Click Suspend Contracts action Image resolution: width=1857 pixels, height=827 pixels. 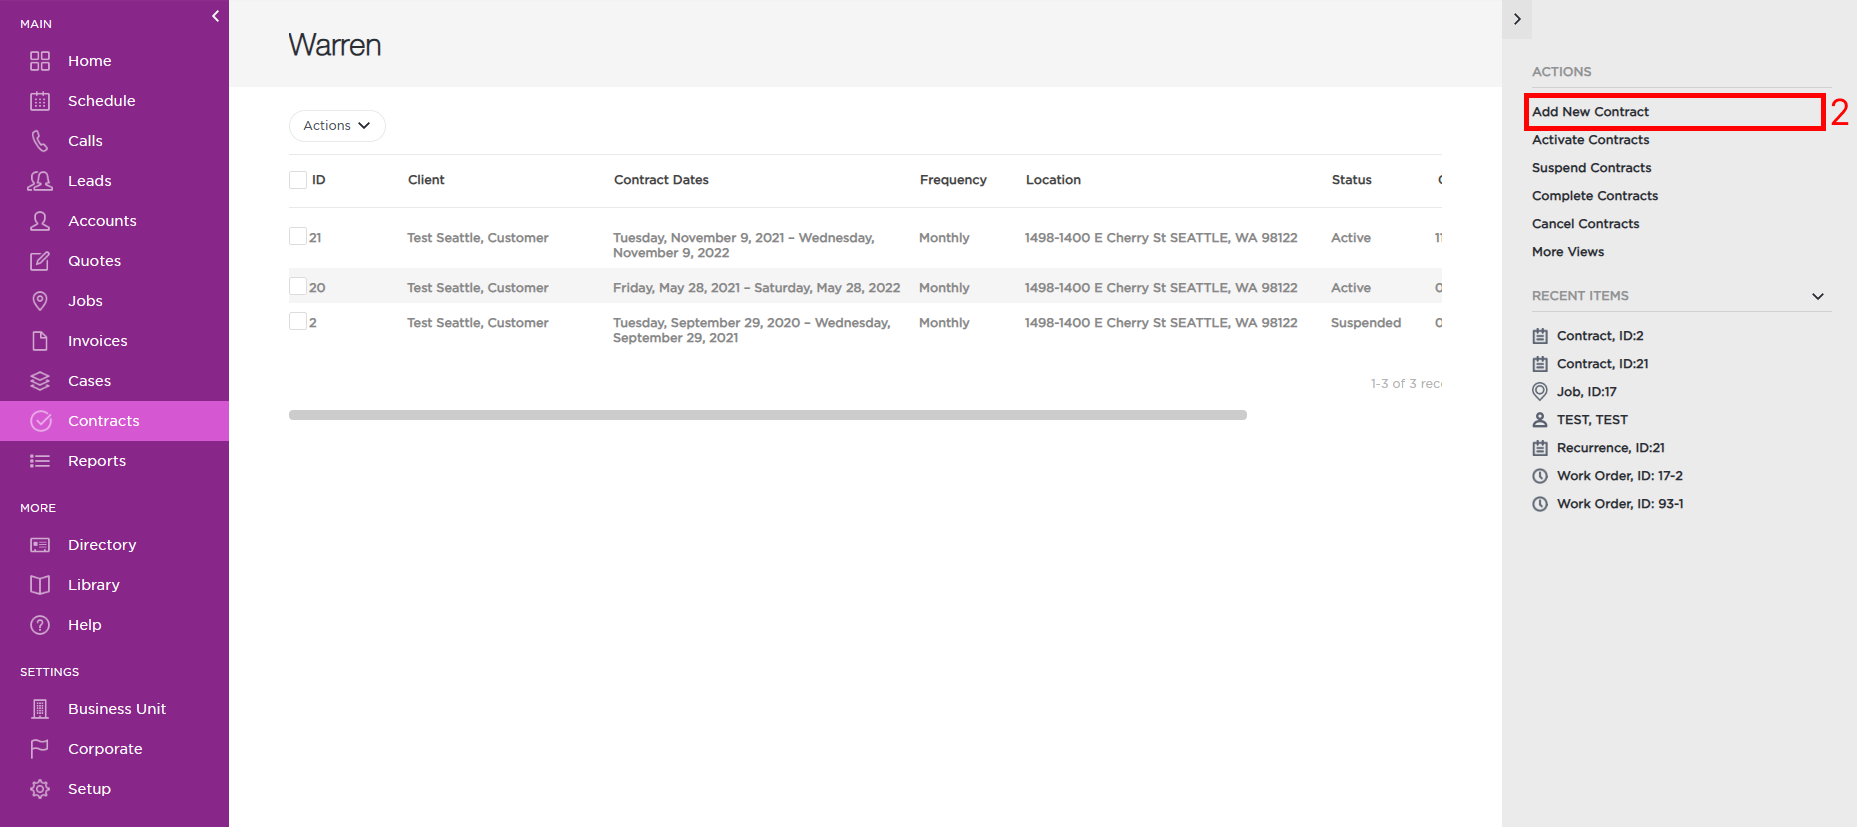(x=1591, y=168)
